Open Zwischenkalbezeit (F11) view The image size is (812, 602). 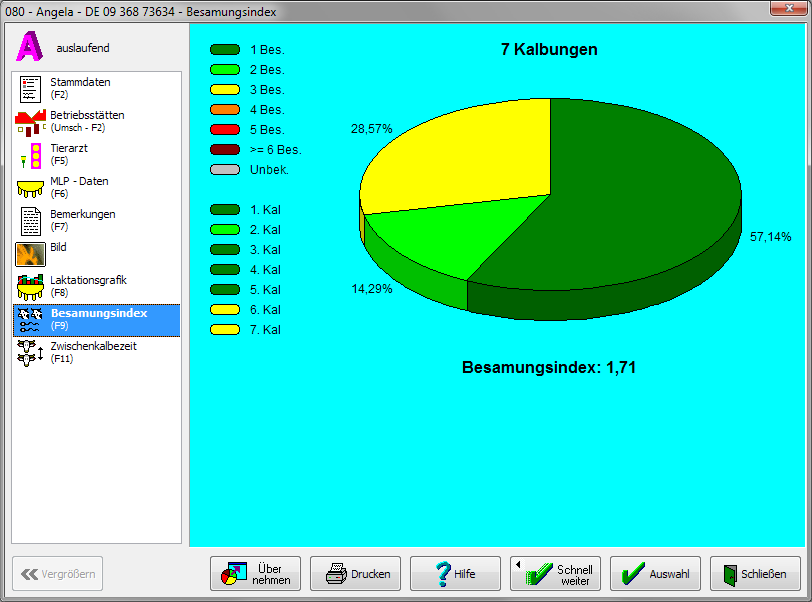pyautogui.click(x=97, y=352)
